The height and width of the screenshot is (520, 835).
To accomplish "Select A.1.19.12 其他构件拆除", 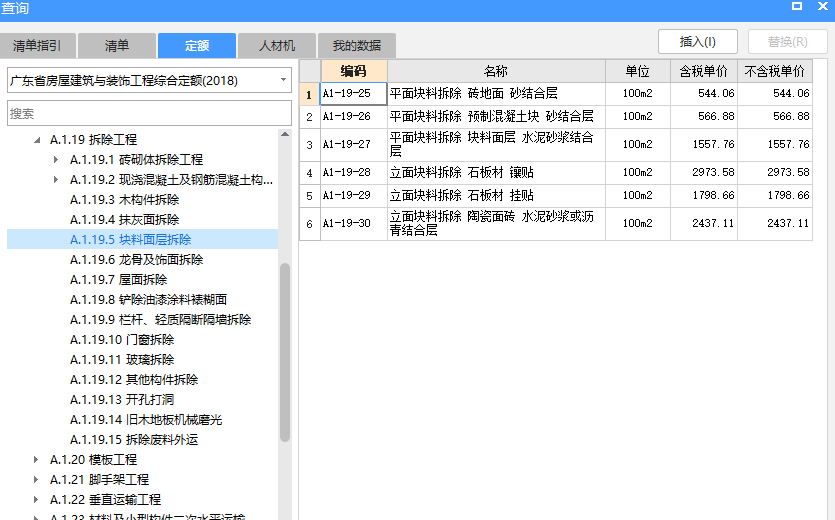I will 134,379.
